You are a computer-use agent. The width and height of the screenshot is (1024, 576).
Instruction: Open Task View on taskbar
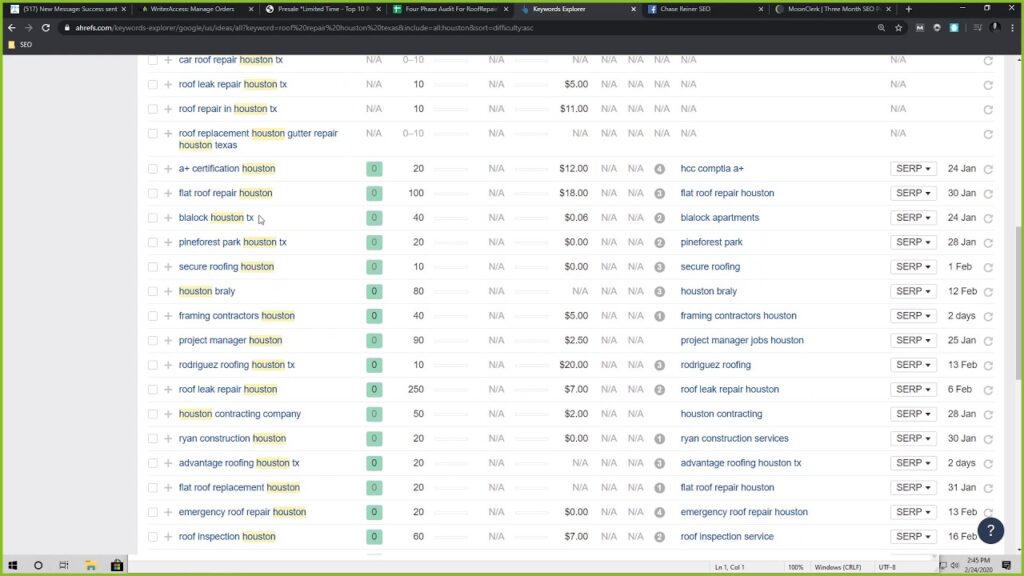pos(63,566)
